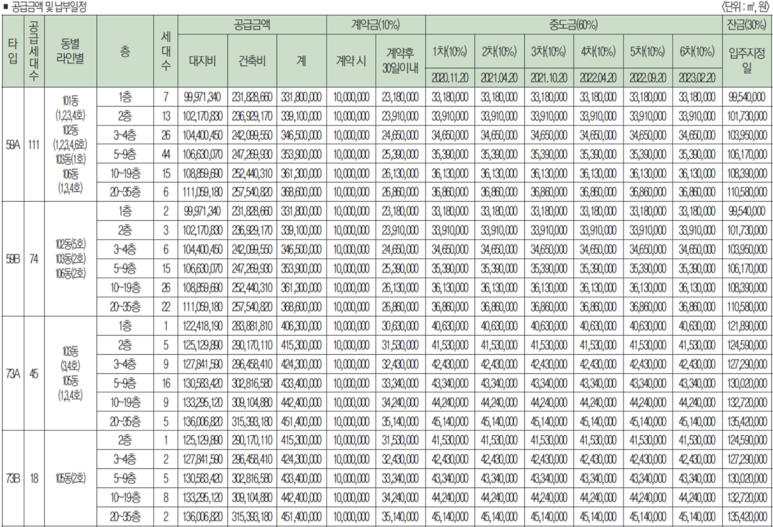Click total '368,600,000' in 59A 20~35층 row

[301, 192]
